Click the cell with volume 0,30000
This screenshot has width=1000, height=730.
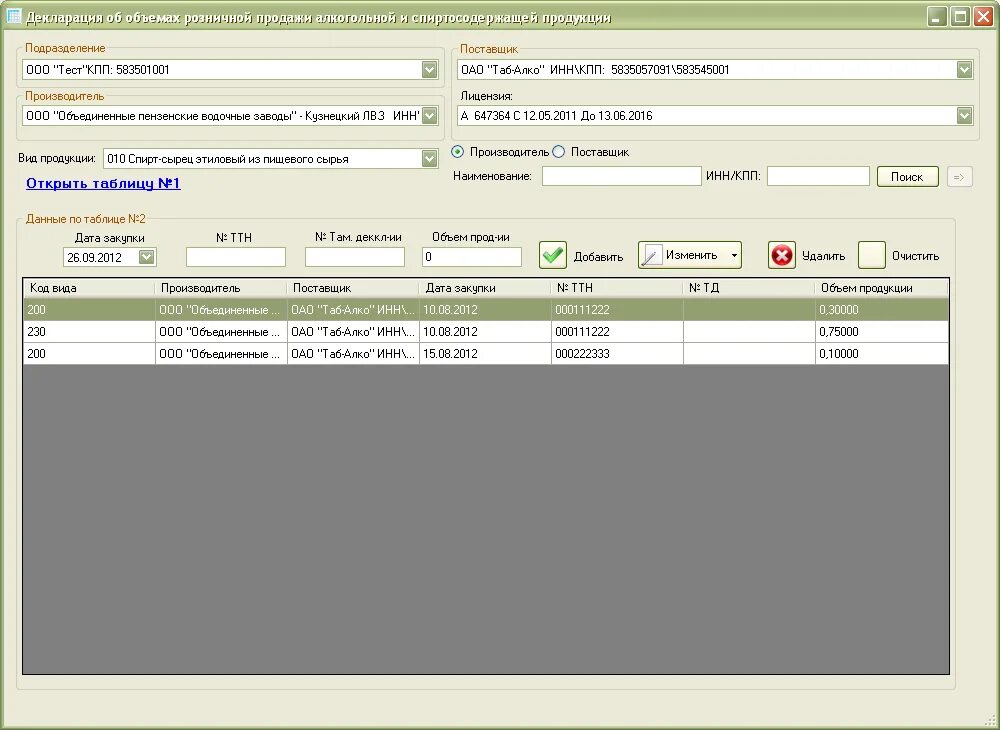point(882,310)
